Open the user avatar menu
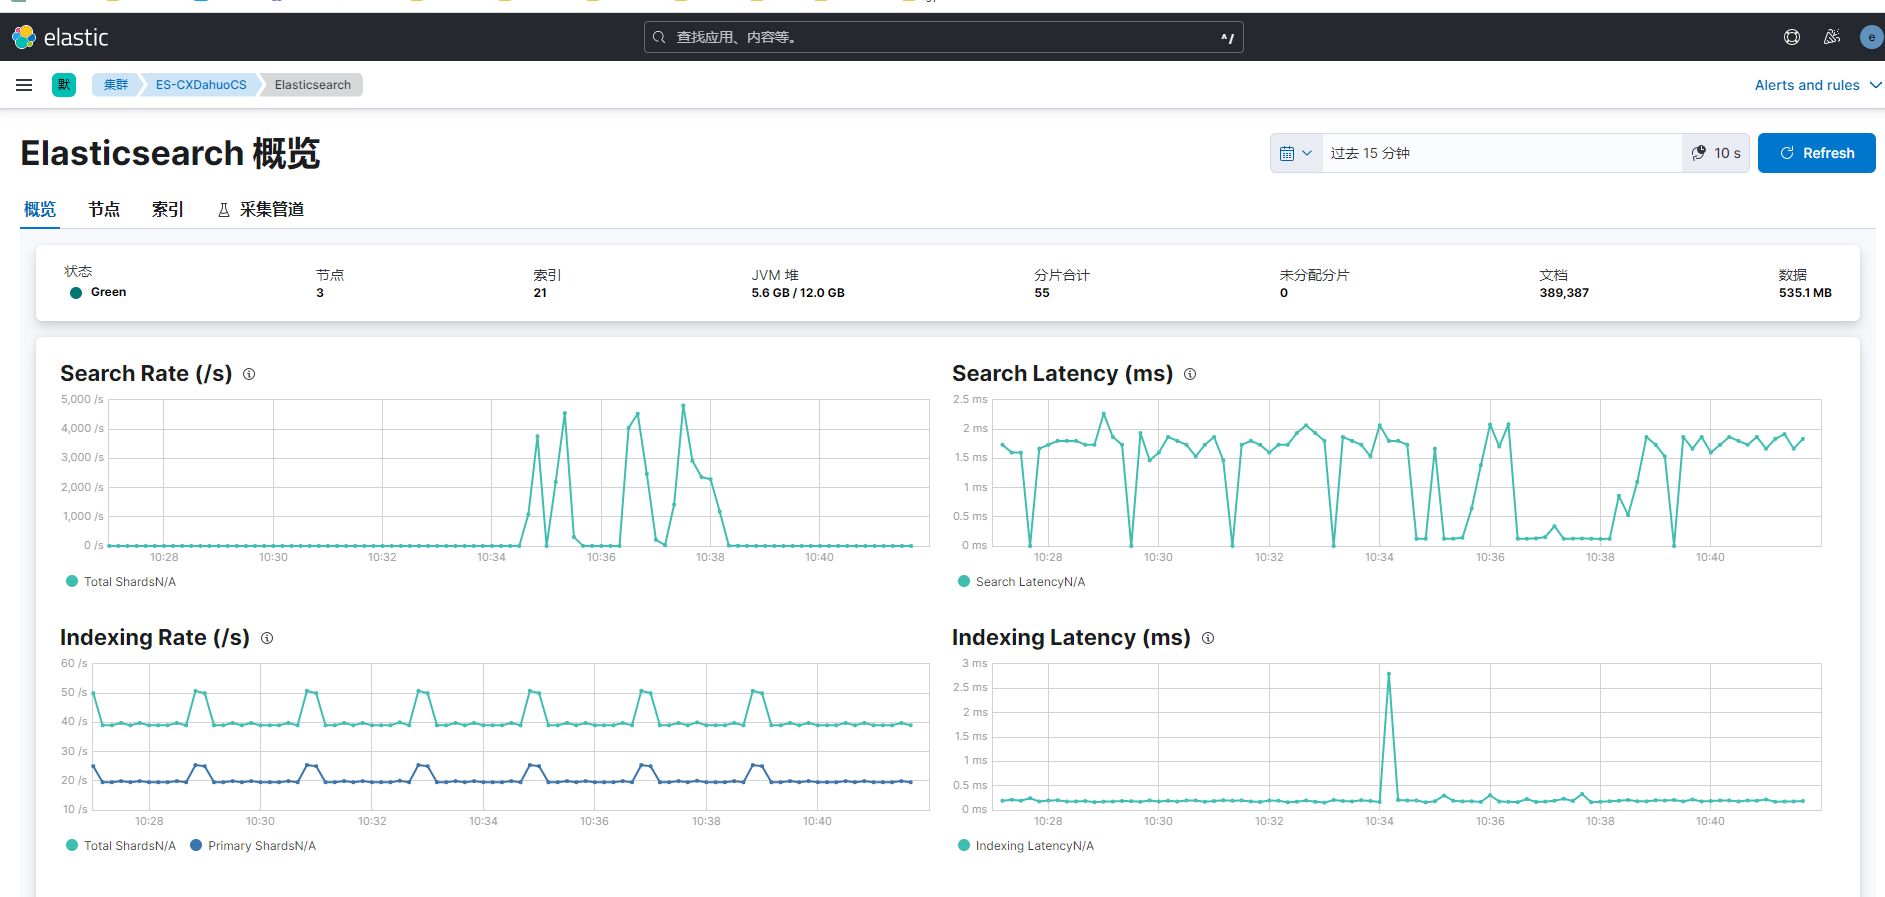Viewport: 1885px width, 897px height. pyautogui.click(x=1872, y=37)
